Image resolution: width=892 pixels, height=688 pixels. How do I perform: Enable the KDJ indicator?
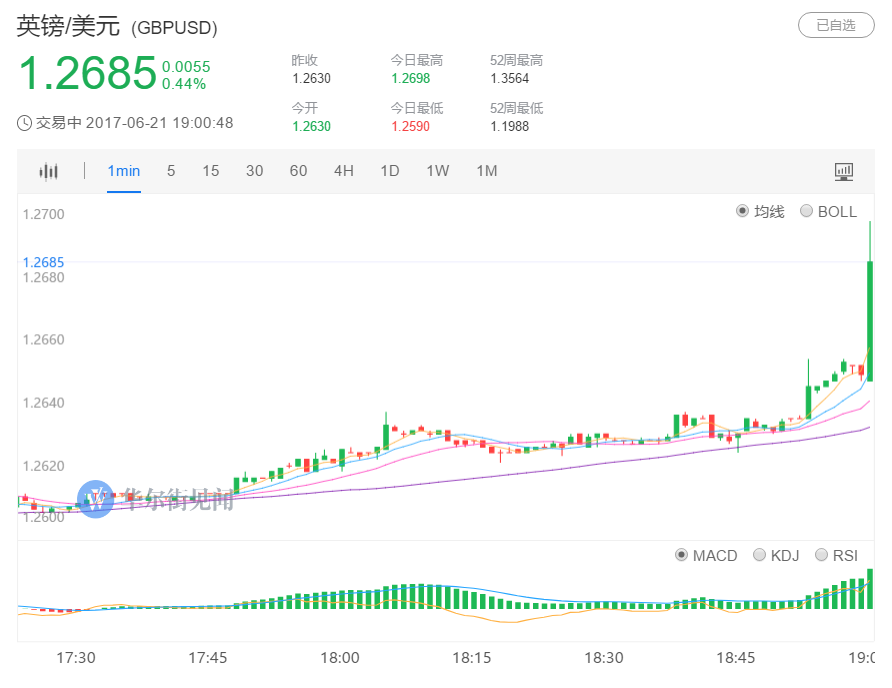point(762,555)
